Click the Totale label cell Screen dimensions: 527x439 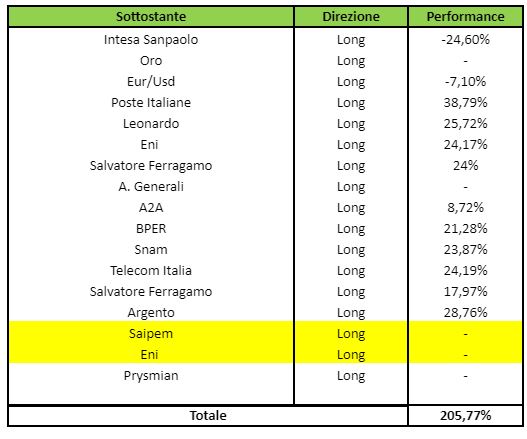pyautogui.click(x=208, y=416)
